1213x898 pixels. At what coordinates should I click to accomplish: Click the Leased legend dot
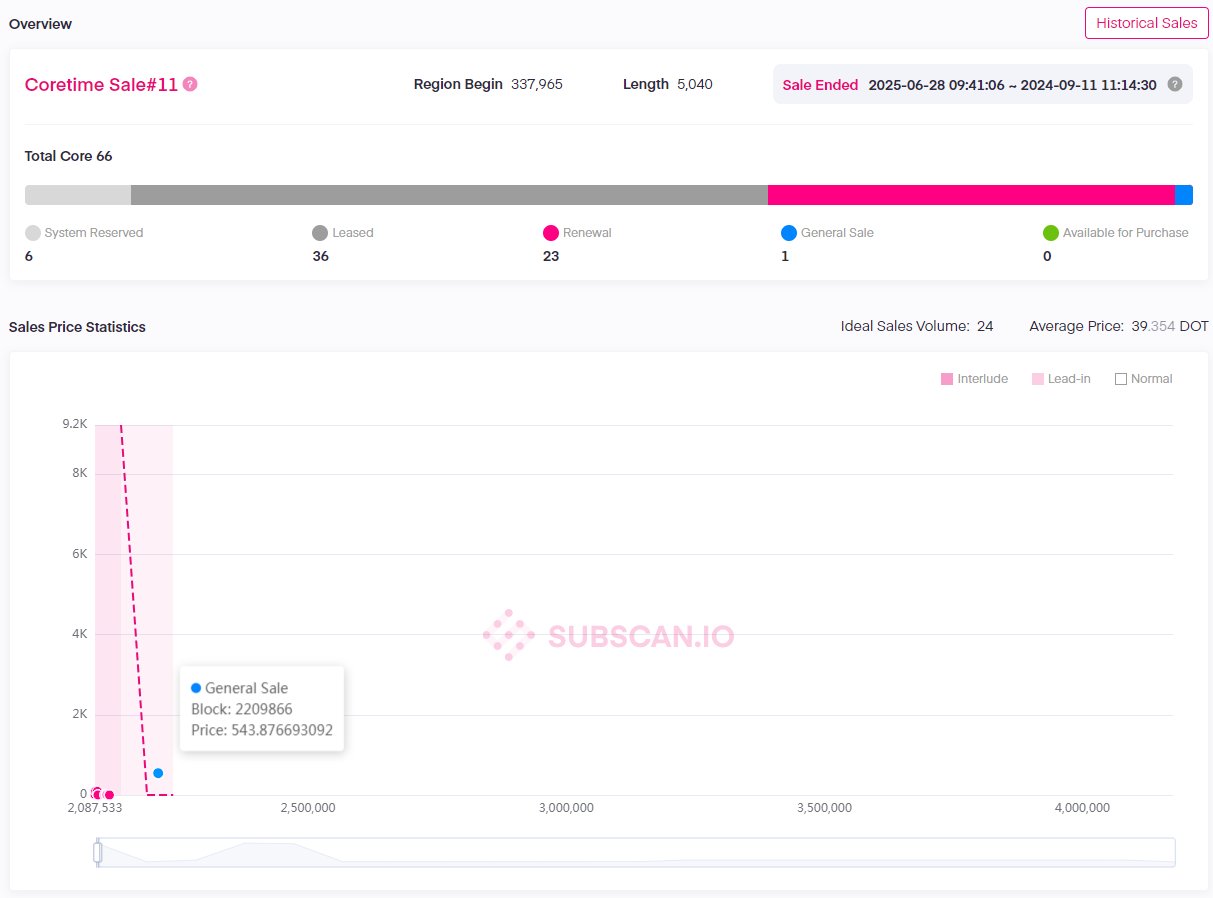(x=320, y=233)
